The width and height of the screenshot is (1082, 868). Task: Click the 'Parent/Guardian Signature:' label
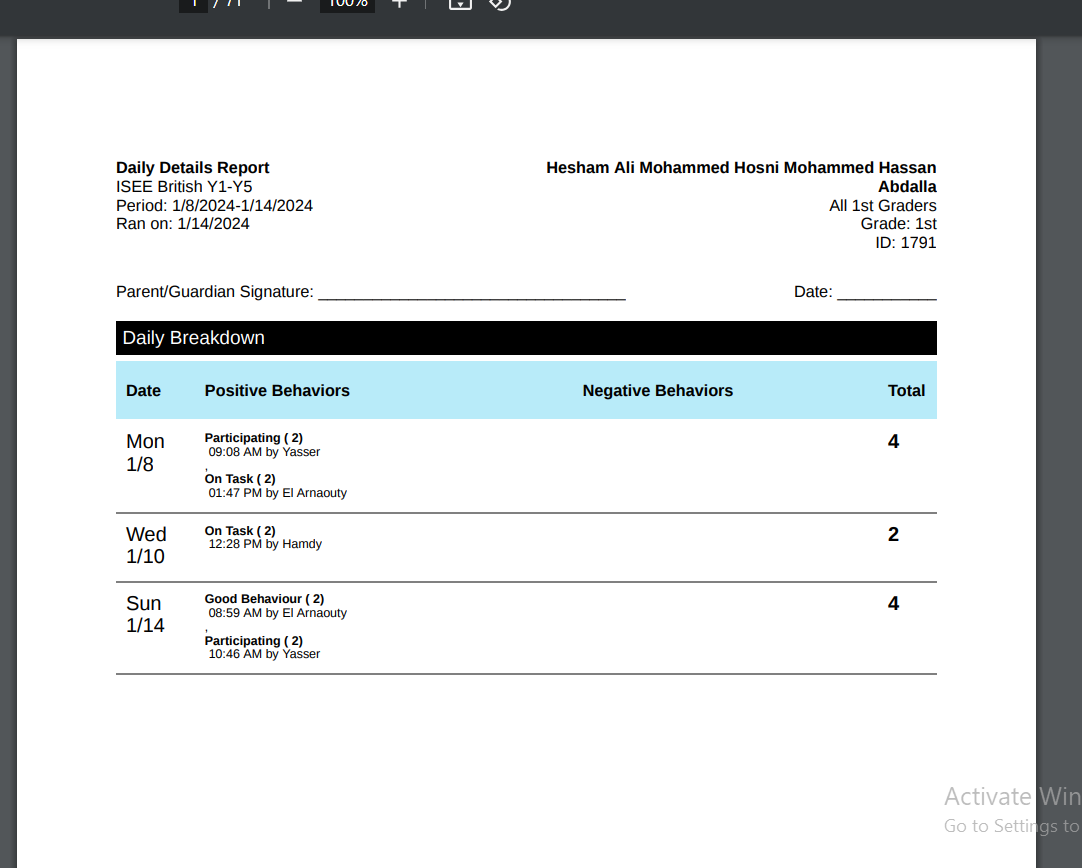[x=215, y=292]
